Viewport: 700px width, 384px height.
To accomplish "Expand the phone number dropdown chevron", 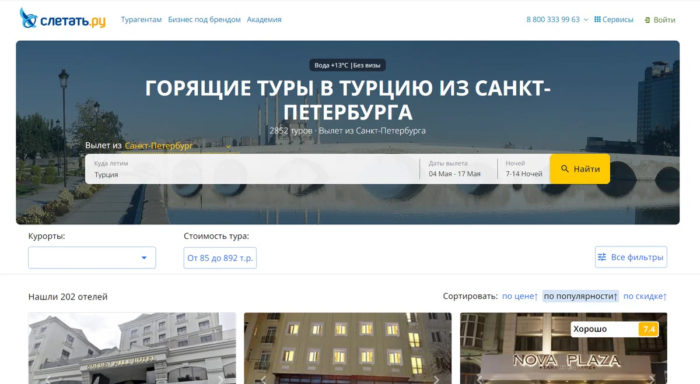I will (586, 20).
